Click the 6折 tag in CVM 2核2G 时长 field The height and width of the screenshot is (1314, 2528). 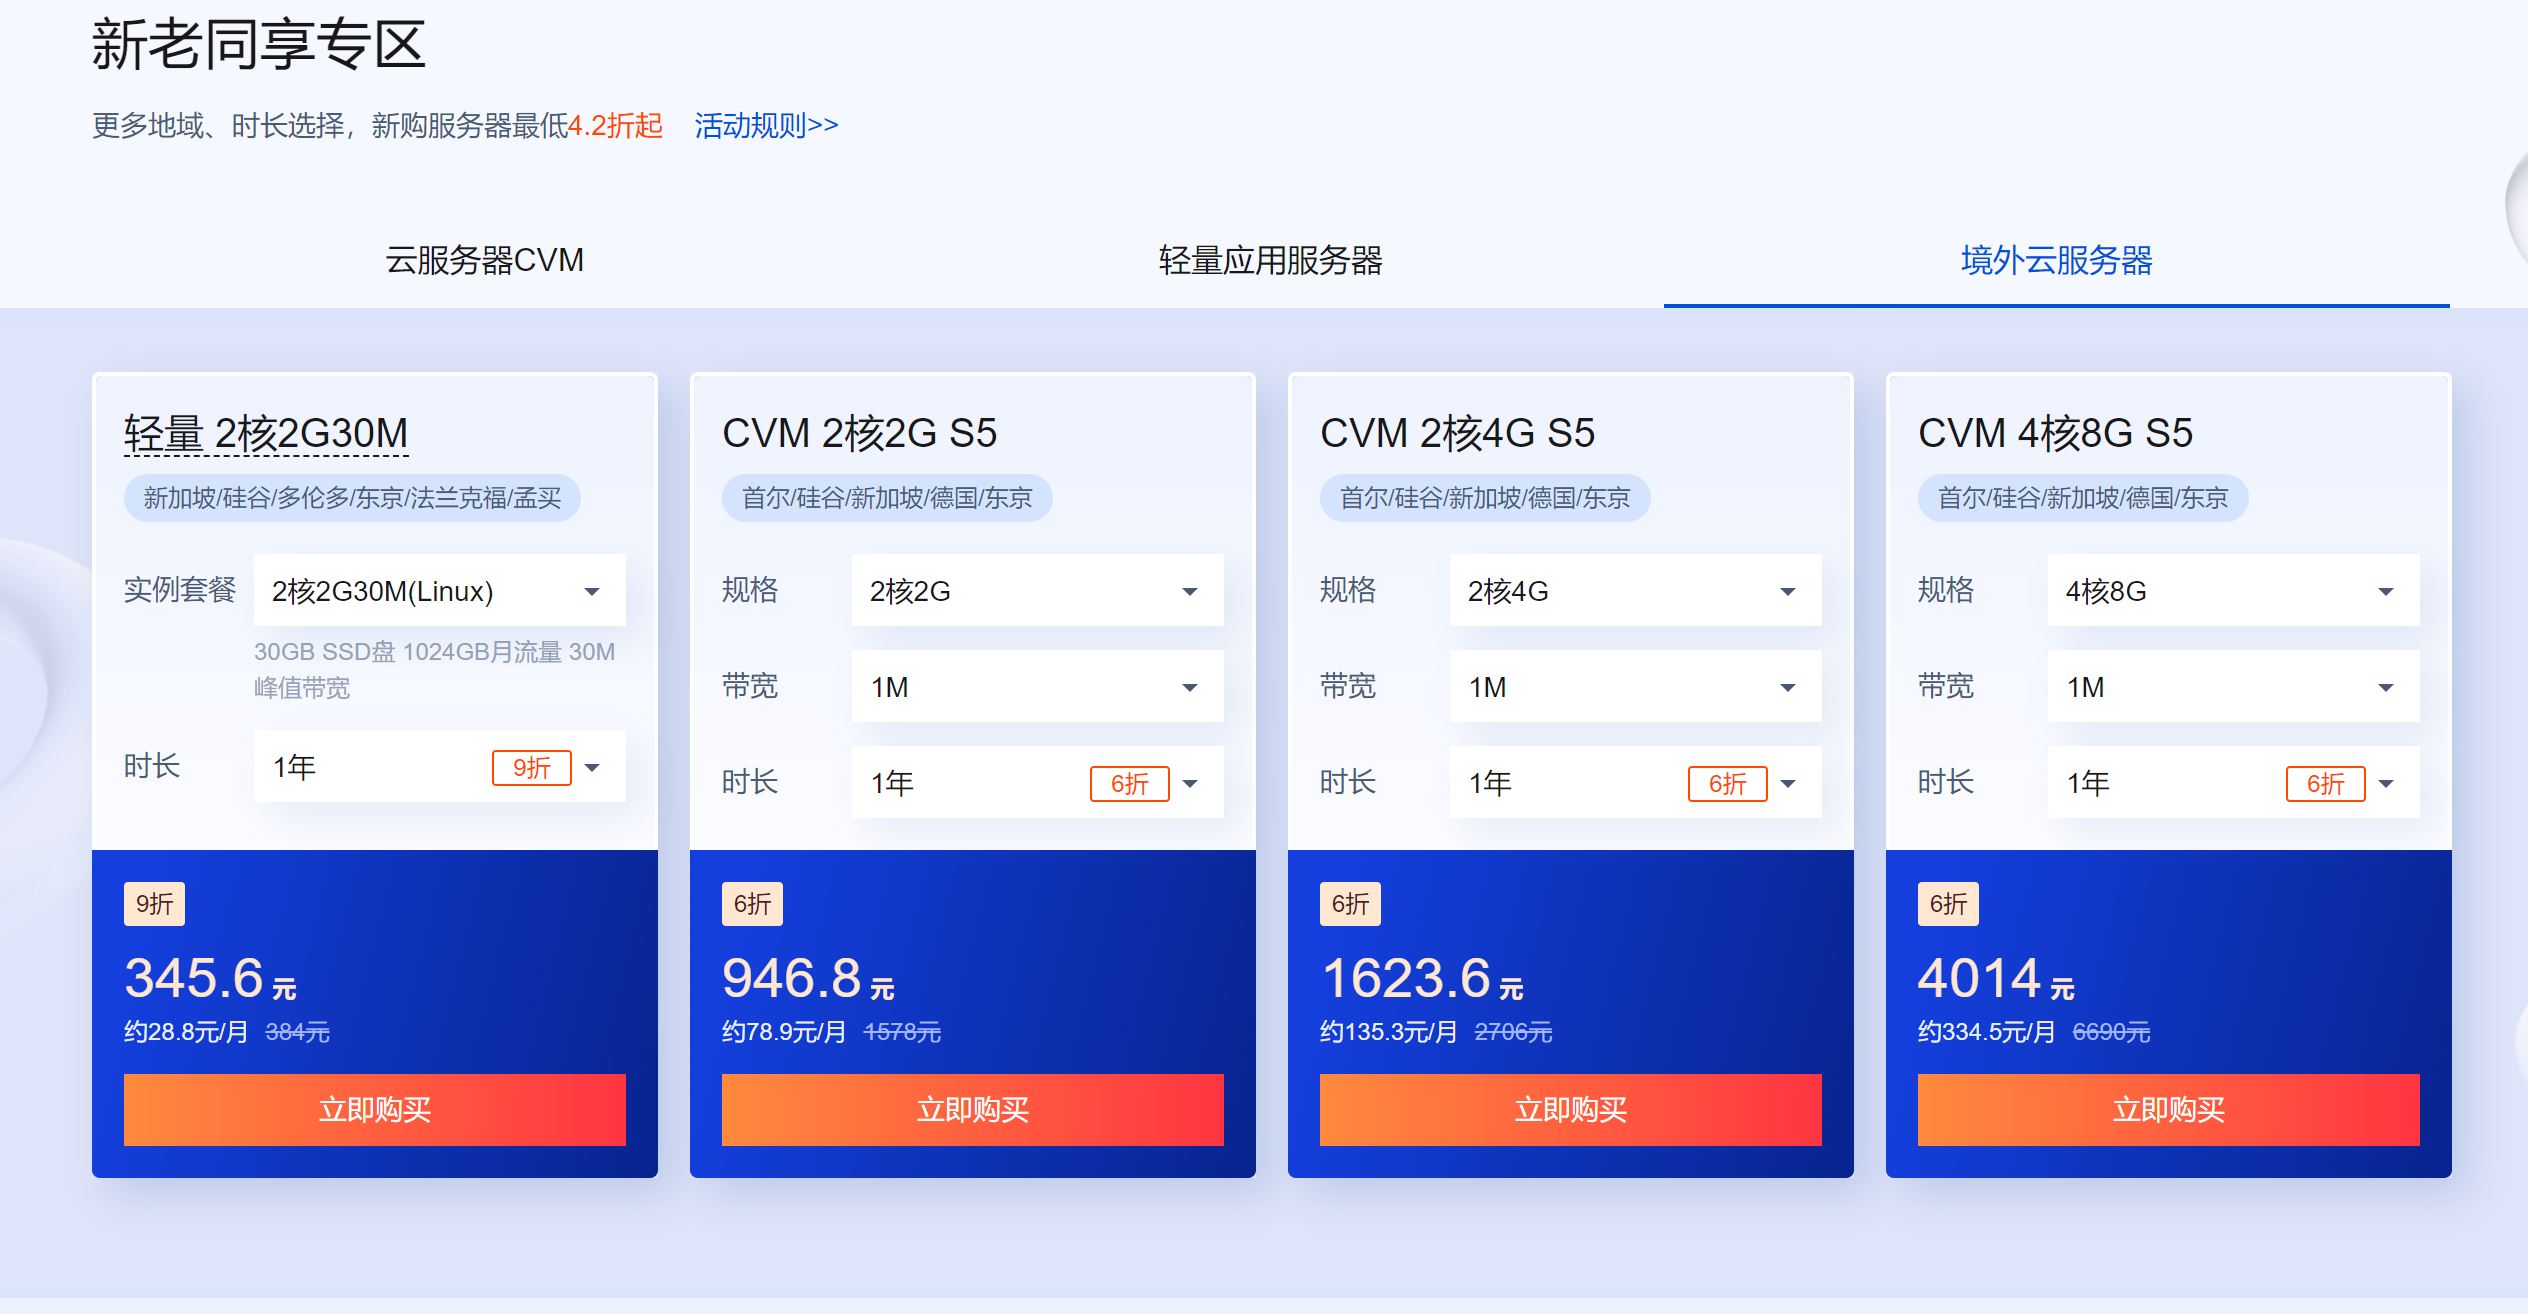(1130, 783)
